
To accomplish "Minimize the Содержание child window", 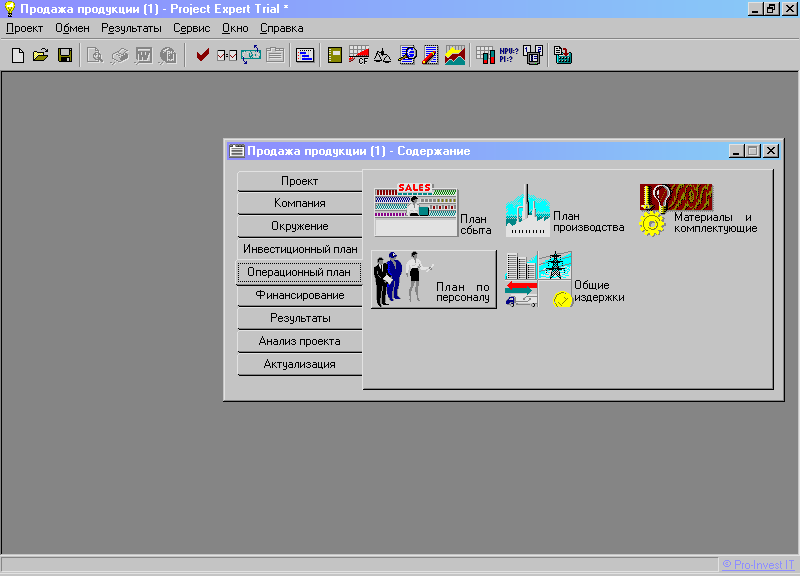I will point(736,151).
